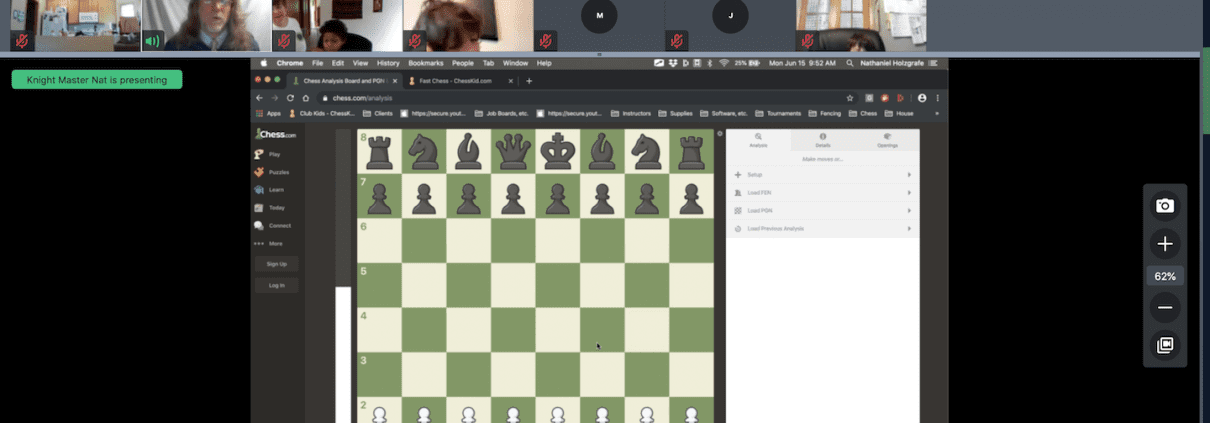Open the Apps bookmark shortcut

click(268, 113)
